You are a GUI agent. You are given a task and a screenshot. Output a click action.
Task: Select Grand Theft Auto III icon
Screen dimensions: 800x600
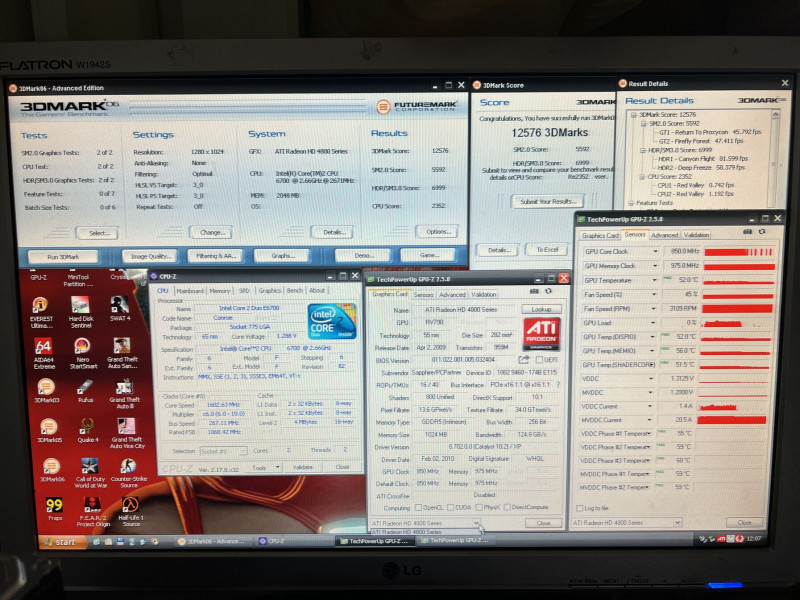pyautogui.click(x=124, y=394)
